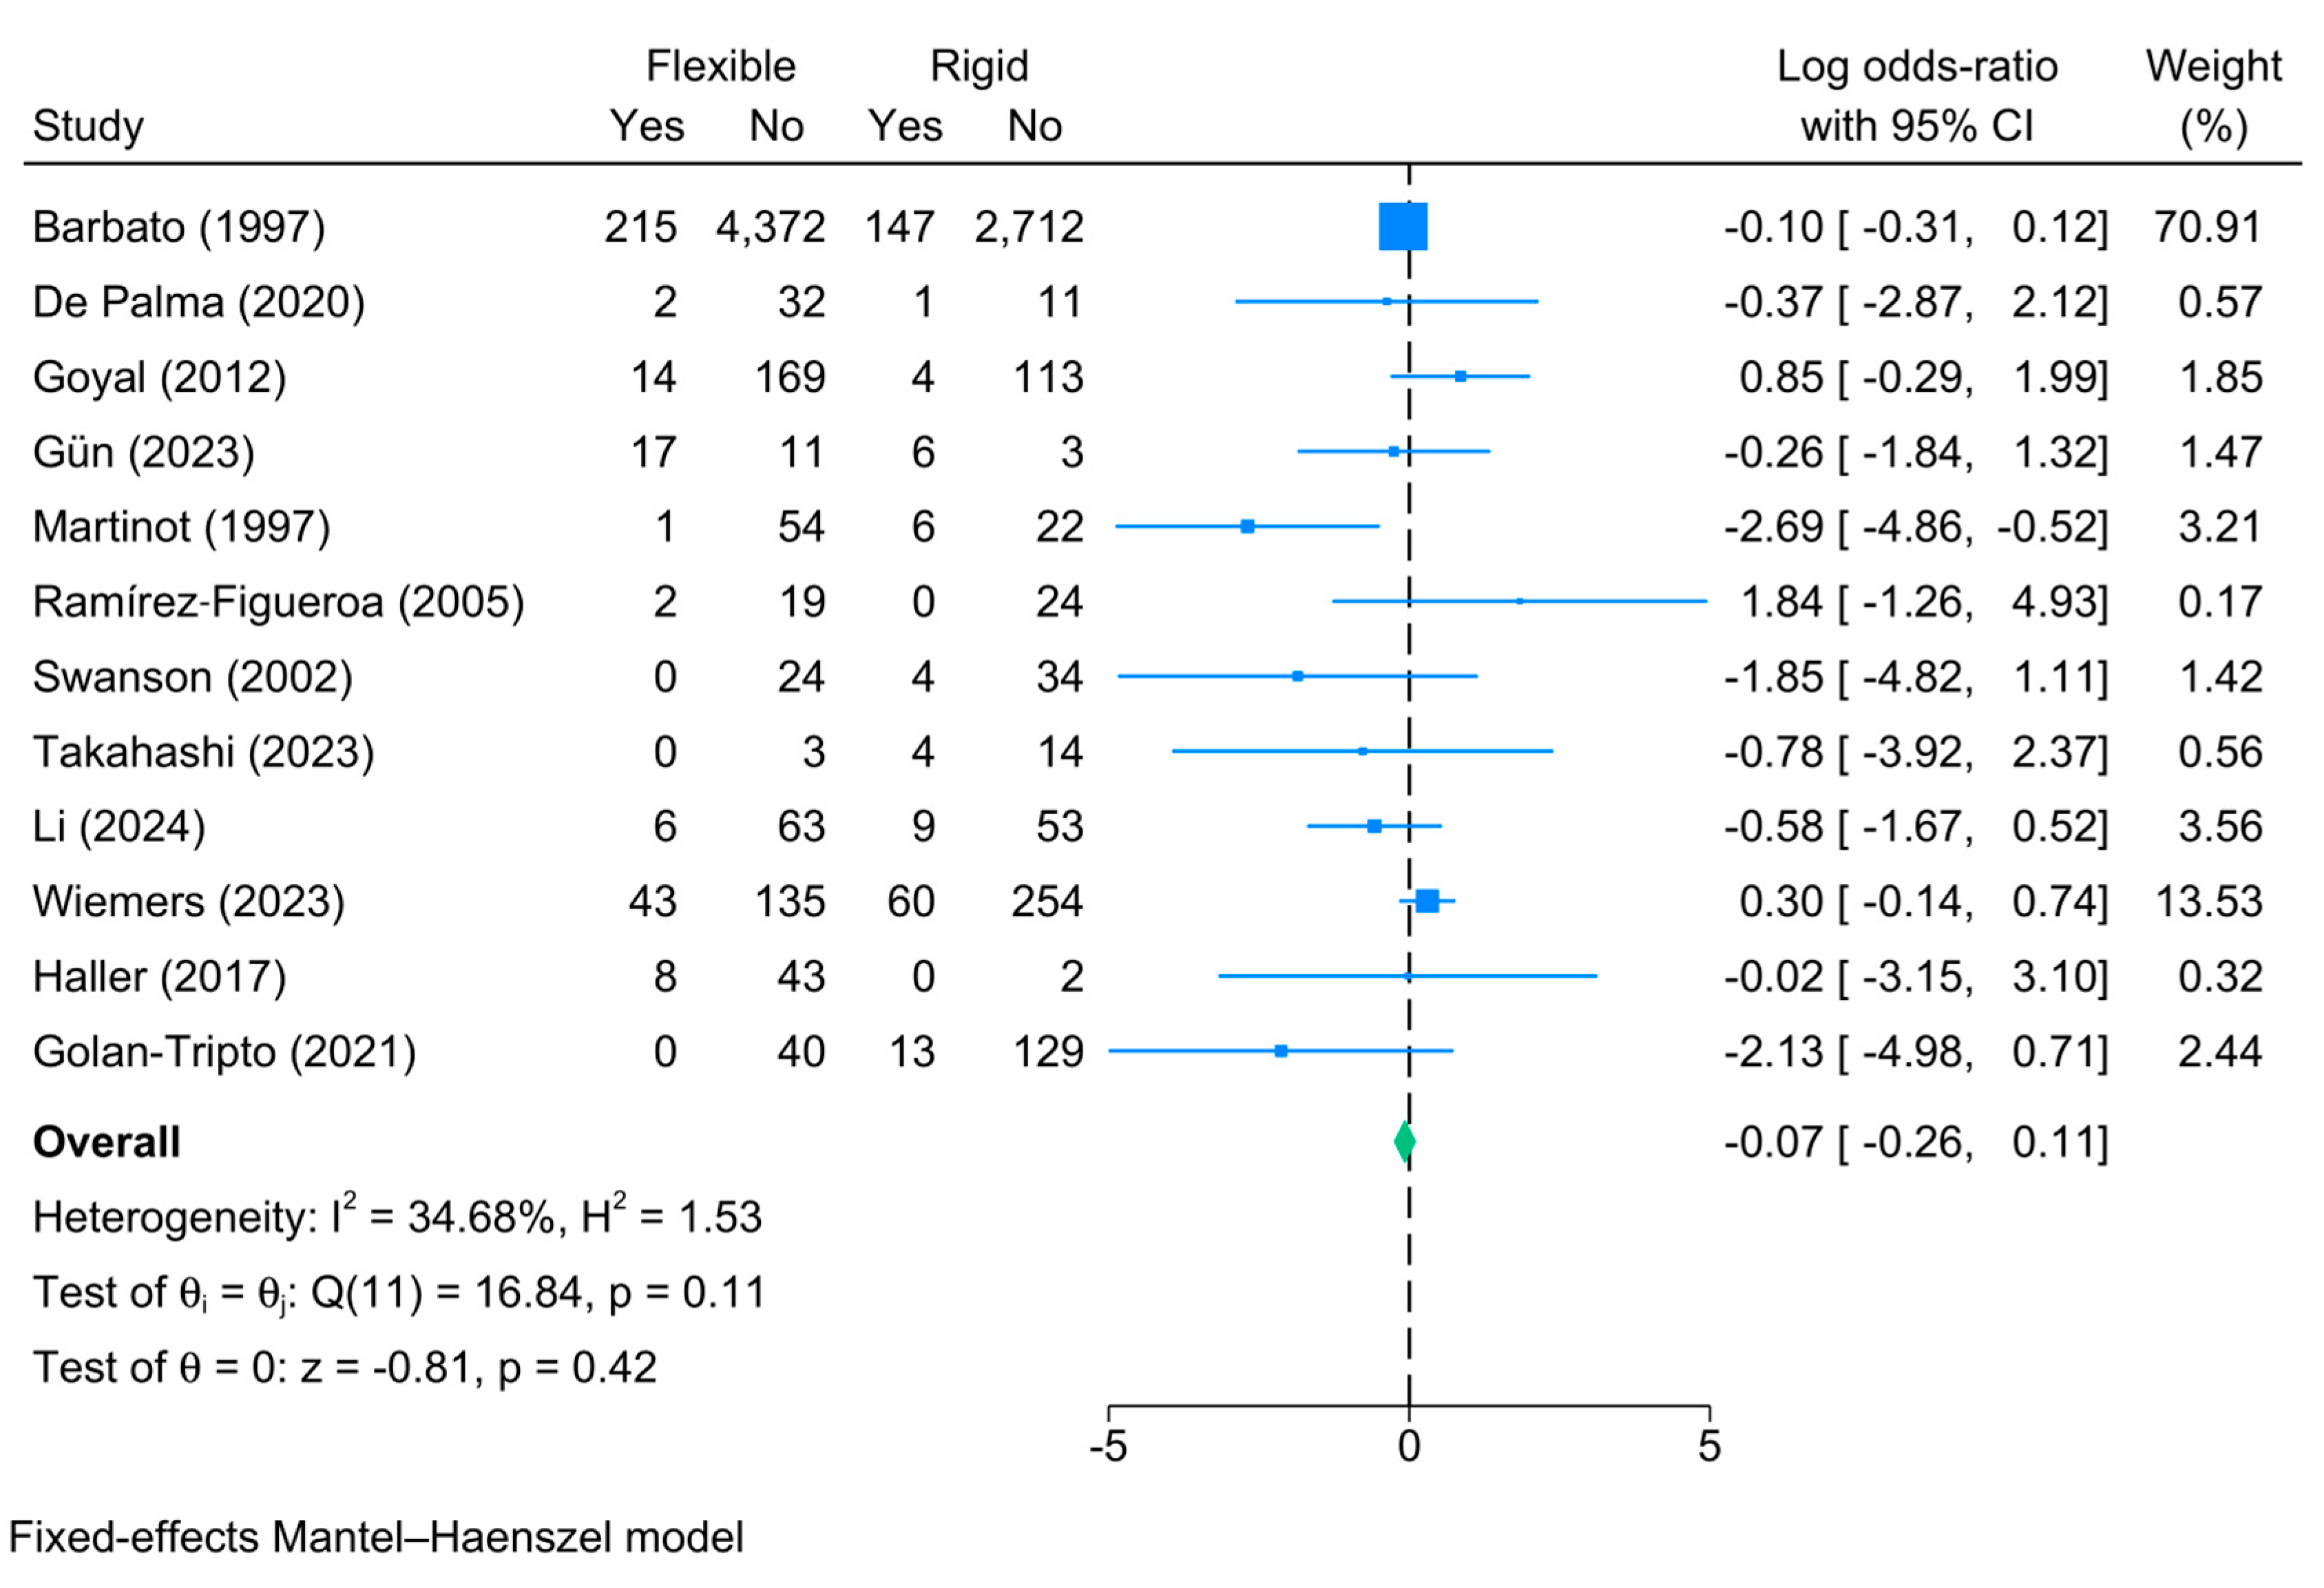Image resolution: width=2324 pixels, height=1588 pixels.
Task: Click the Heterogeneity I² statistic line
Action: 397,1217
